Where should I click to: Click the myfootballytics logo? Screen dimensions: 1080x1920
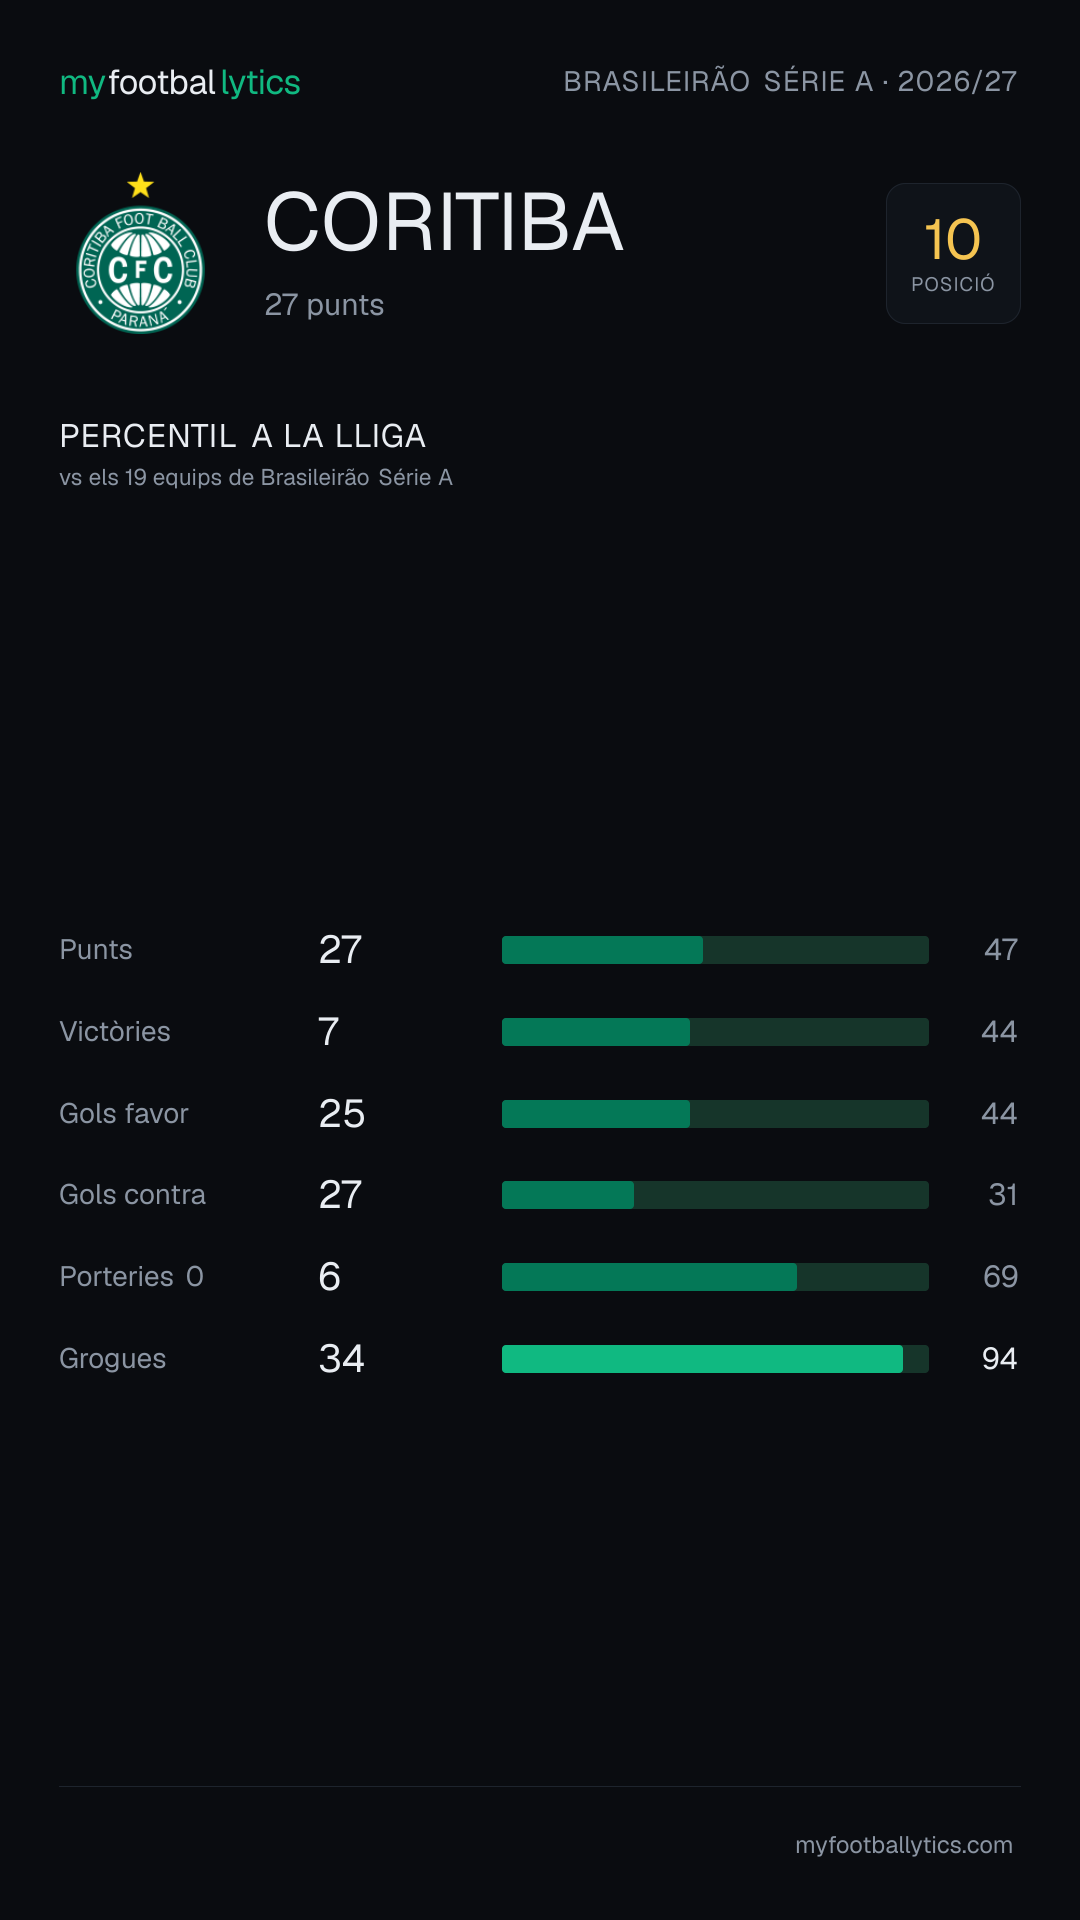tap(180, 82)
